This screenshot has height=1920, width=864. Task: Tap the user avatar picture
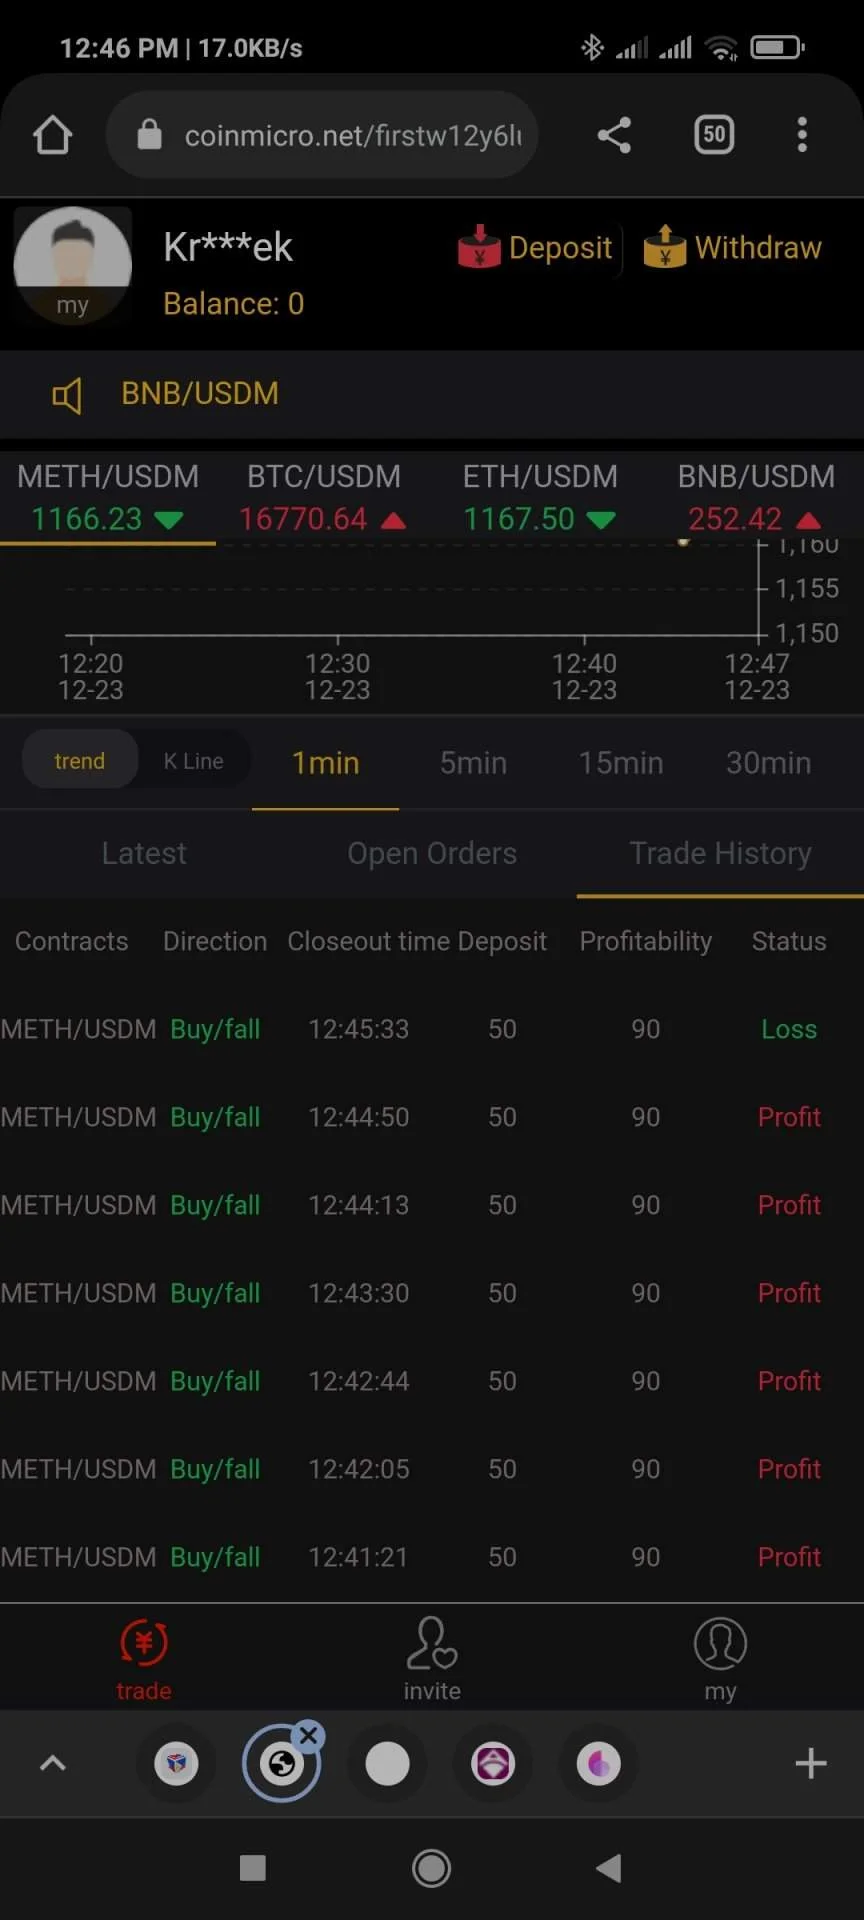tap(72, 265)
